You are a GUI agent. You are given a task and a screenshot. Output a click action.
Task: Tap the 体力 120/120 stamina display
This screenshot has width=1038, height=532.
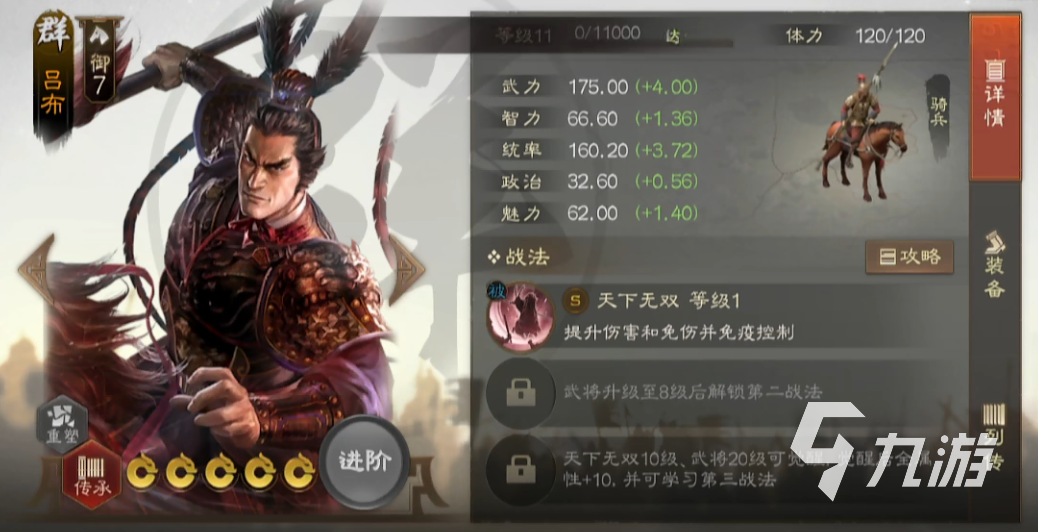click(x=854, y=36)
